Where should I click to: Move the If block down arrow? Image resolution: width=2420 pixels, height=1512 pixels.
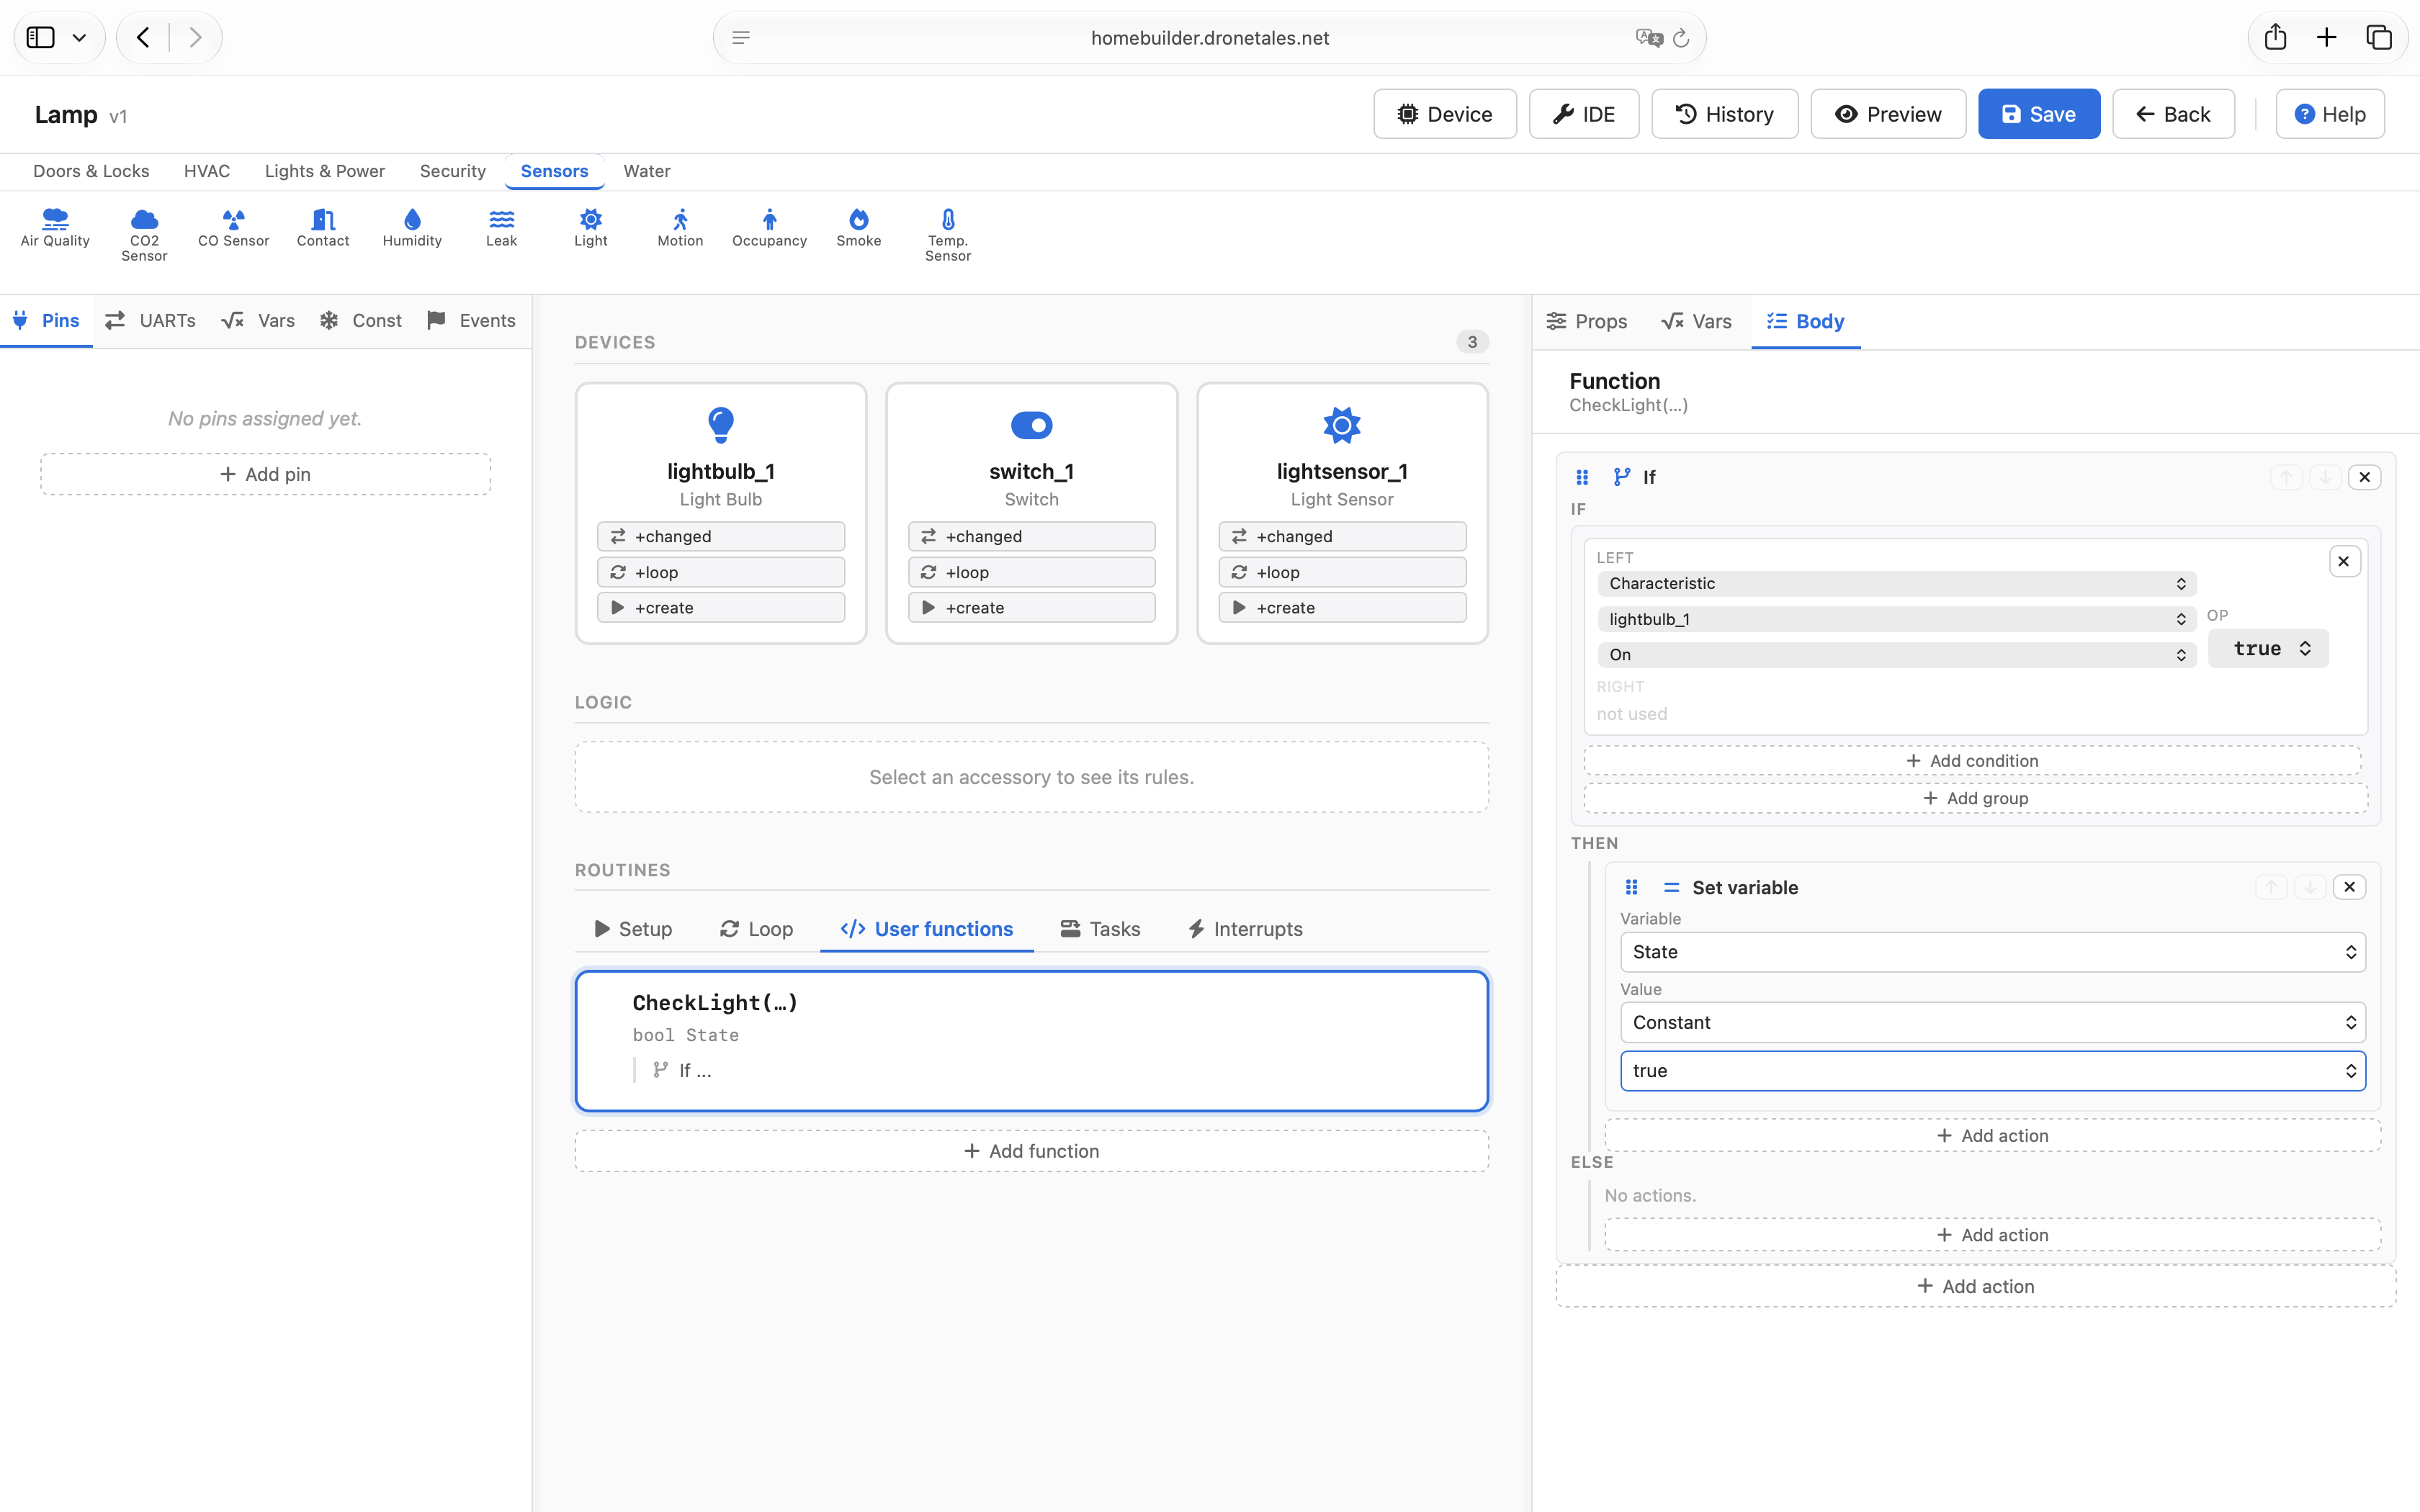pyautogui.click(x=2325, y=477)
